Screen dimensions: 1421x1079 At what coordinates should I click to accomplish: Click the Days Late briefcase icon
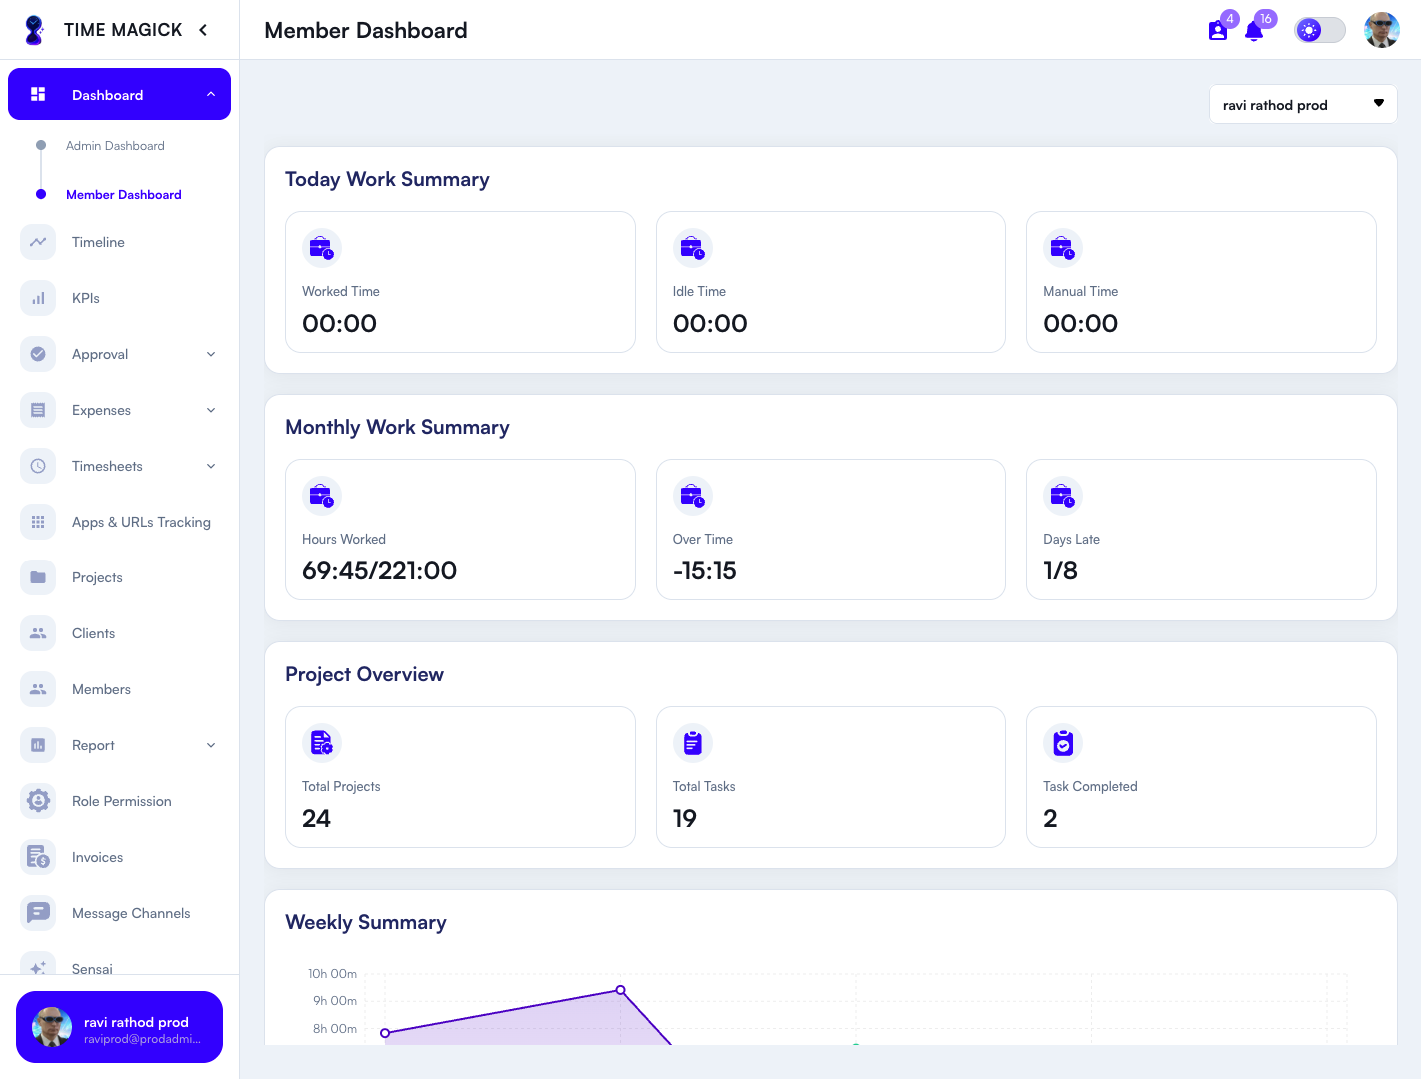pos(1063,496)
